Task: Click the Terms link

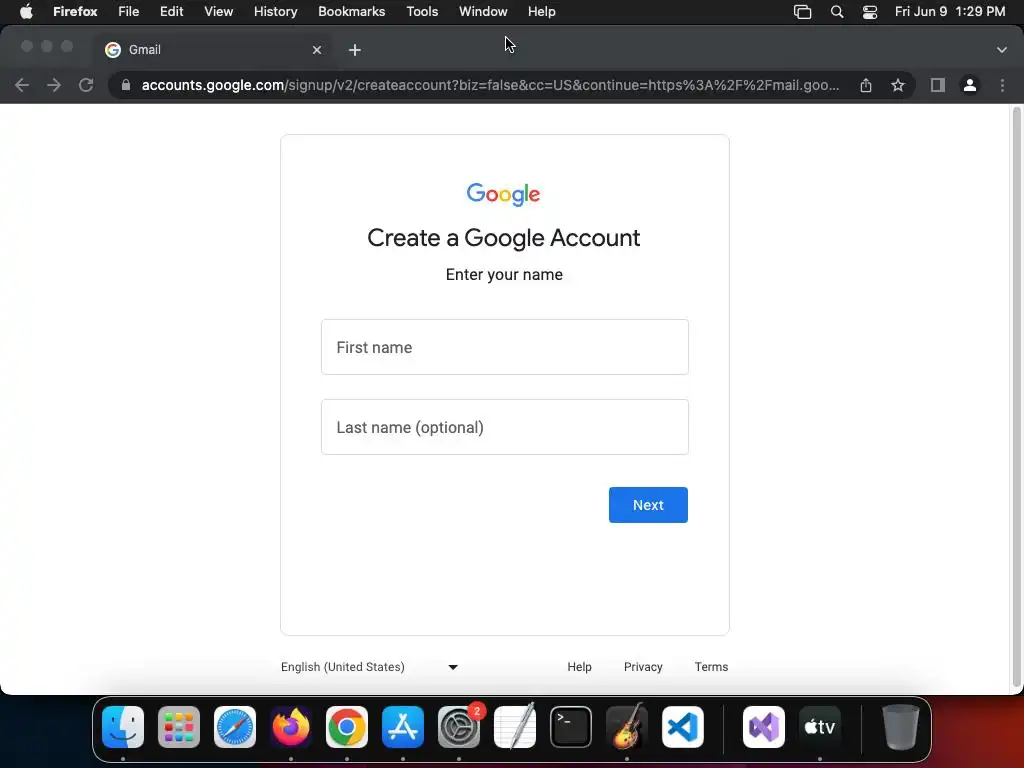Action: click(x=711, y=667)
